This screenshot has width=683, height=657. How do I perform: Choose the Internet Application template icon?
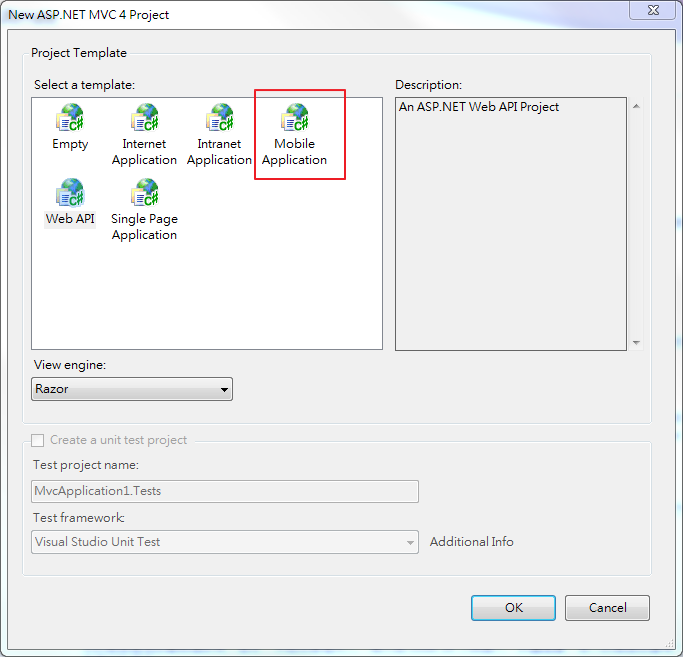[x=144, y=118]
